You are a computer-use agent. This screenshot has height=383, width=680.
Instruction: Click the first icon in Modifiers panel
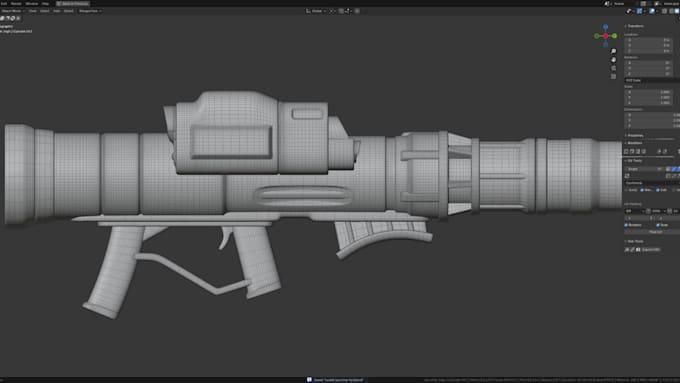pos(626,151)
